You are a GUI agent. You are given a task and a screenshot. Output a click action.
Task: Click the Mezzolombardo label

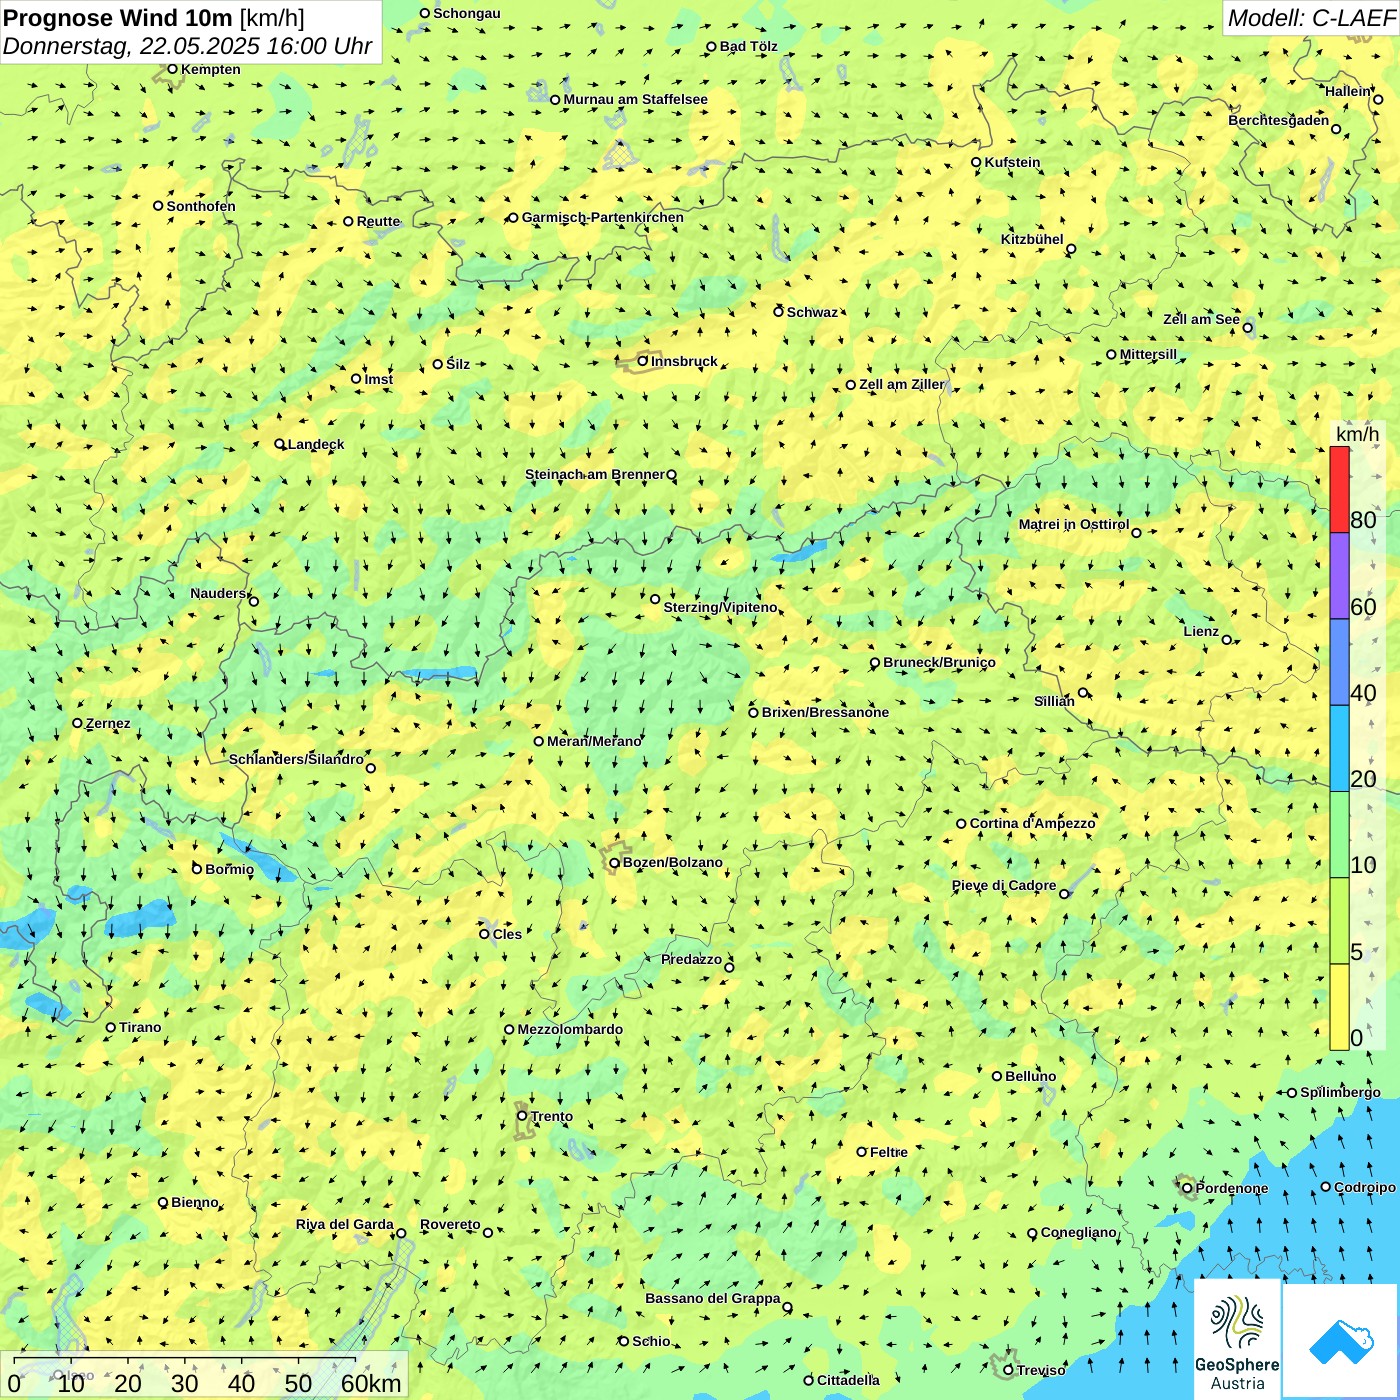tap(570, 1029)
